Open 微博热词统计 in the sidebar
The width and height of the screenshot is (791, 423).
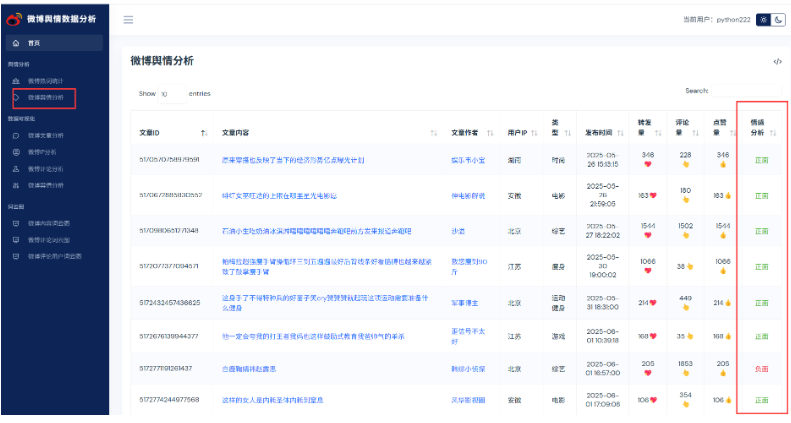click(x=45, y=81)
